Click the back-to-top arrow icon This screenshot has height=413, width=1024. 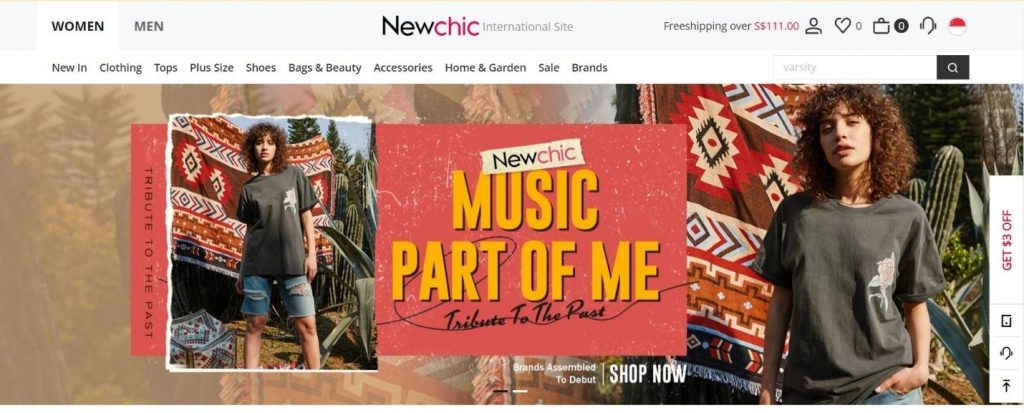pyautogui.click(x=1006, y=386)
